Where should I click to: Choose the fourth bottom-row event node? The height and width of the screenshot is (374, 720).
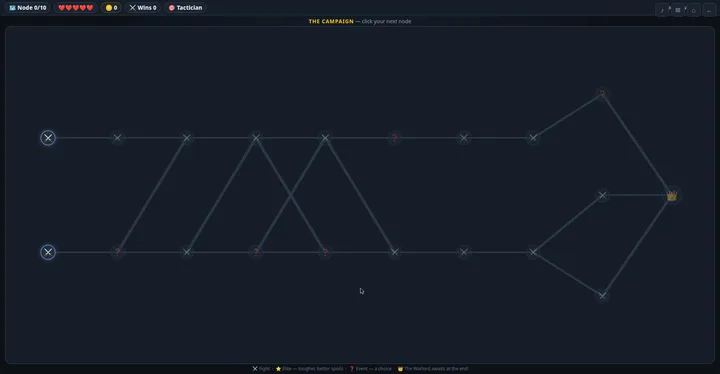(x=256, y=252)
